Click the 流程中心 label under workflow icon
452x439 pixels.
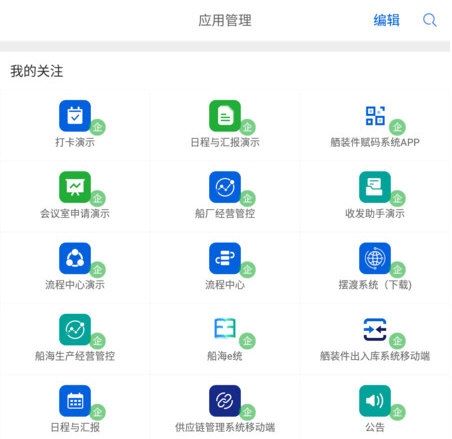coord(225,285)
